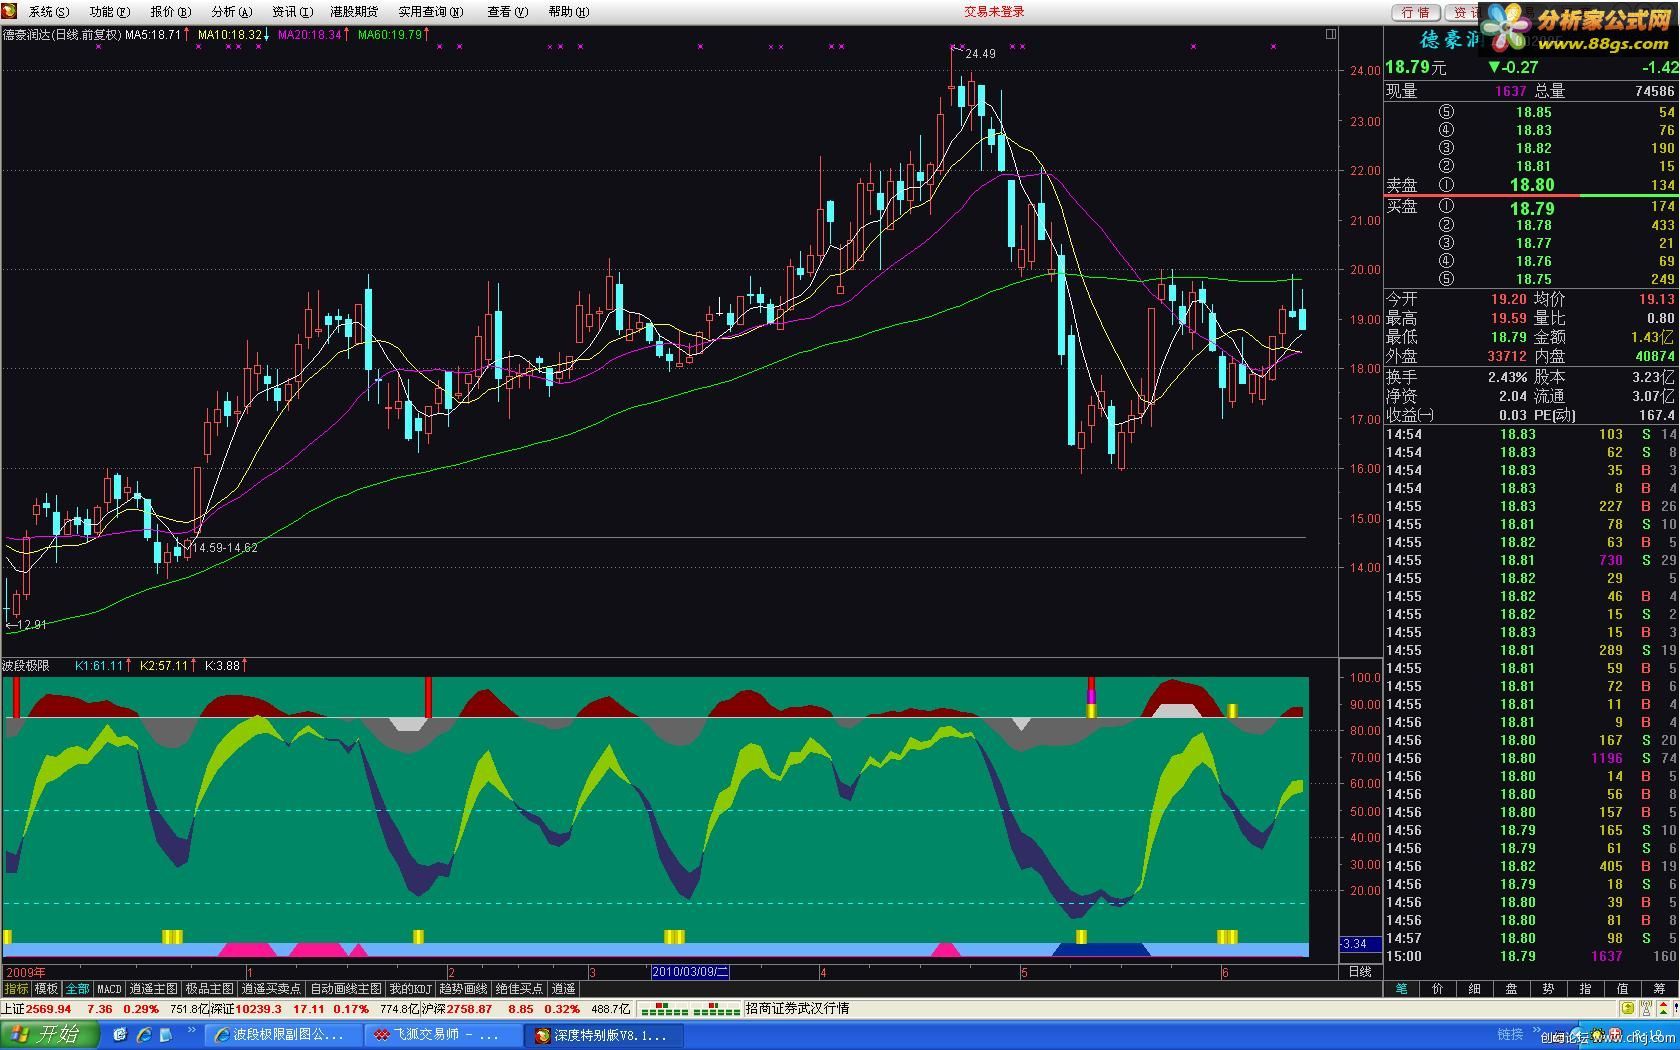Screen dimensions: 1680x1050
Task: Switch to the 指 tab in quote panel
Action: [x=1586, y=989]
